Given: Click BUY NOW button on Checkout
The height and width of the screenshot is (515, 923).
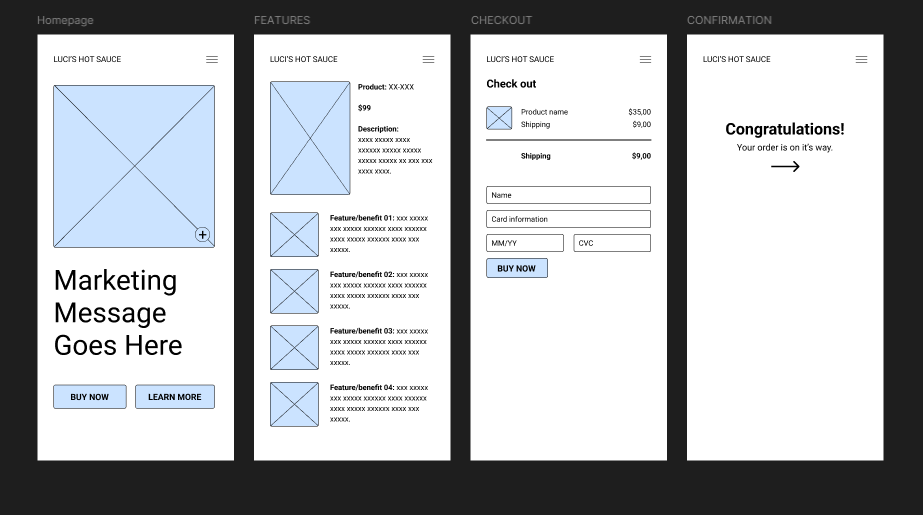Looking at the screenshot, I should tap(517, 268).
